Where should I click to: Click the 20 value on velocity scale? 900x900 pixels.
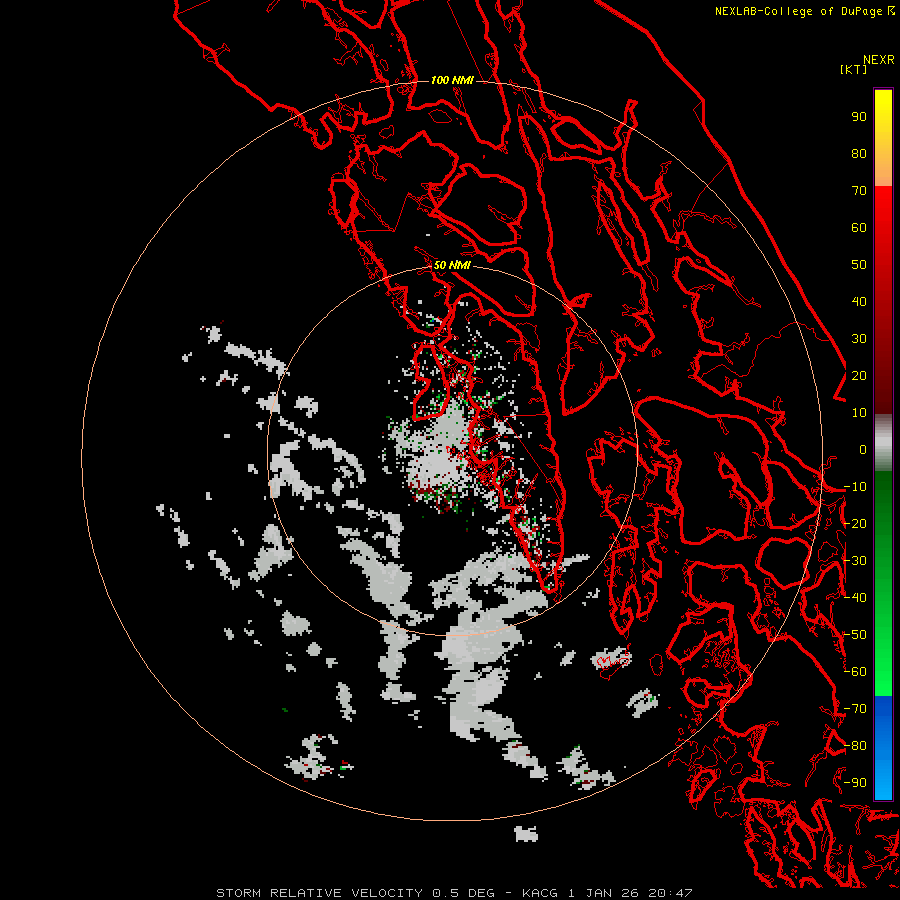[859, 376]
